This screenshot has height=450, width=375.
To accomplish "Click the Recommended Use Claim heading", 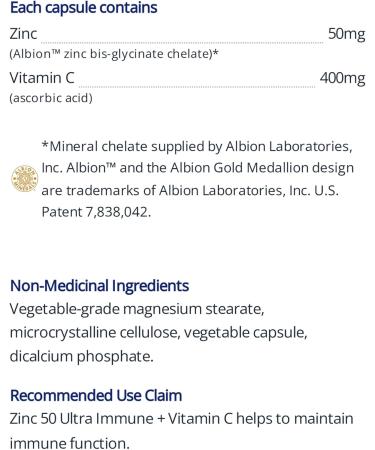I will 96,396.
